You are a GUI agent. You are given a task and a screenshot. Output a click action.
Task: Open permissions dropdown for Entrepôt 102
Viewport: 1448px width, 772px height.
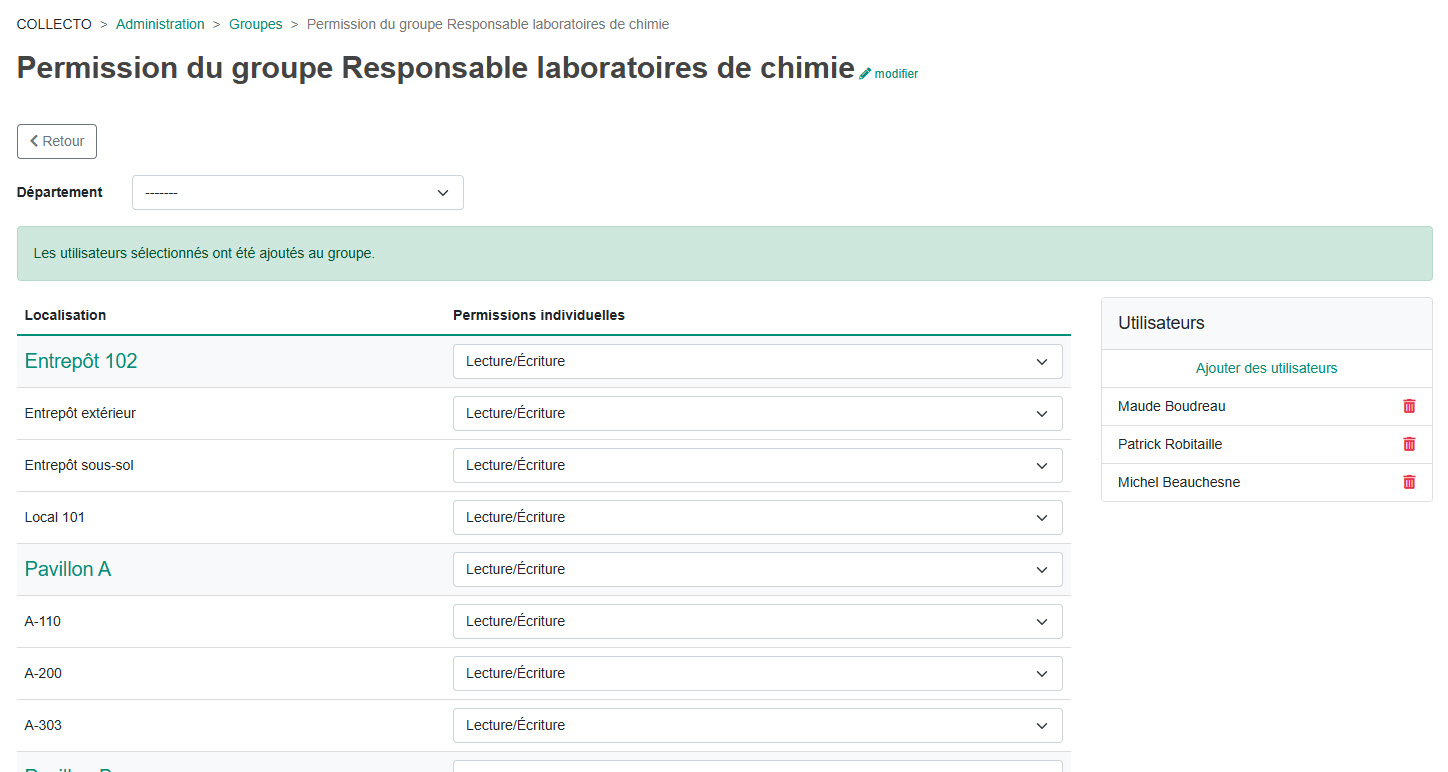tap(757, 362)
